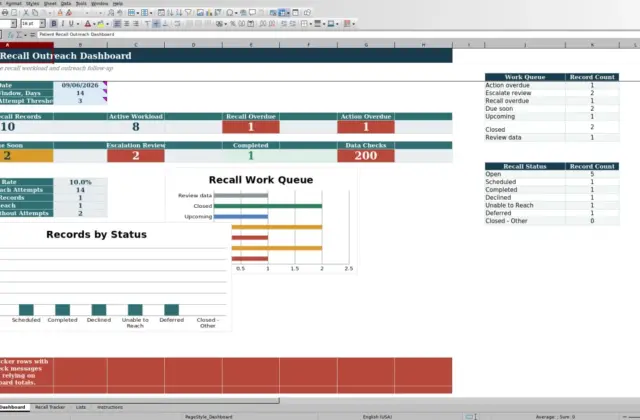This screenshot has height=420, width=640.
Task: Open the Border Style dropdown arrow
Action: [324, 24]
